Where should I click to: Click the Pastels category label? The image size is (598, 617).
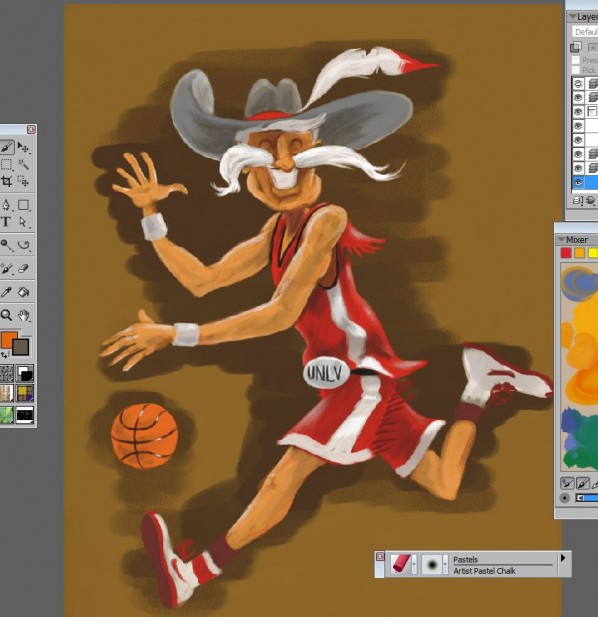[465, 560]
